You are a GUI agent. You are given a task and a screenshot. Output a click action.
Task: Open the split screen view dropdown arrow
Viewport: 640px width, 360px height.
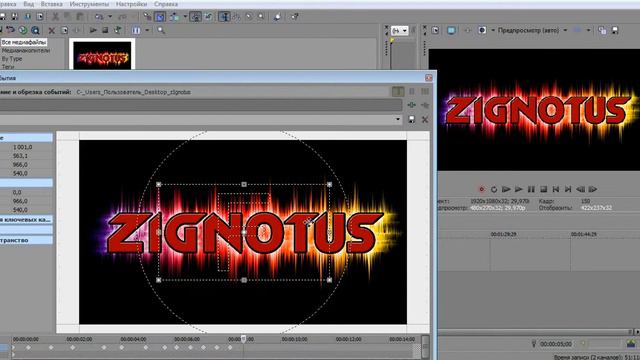[x=493, y=30]
